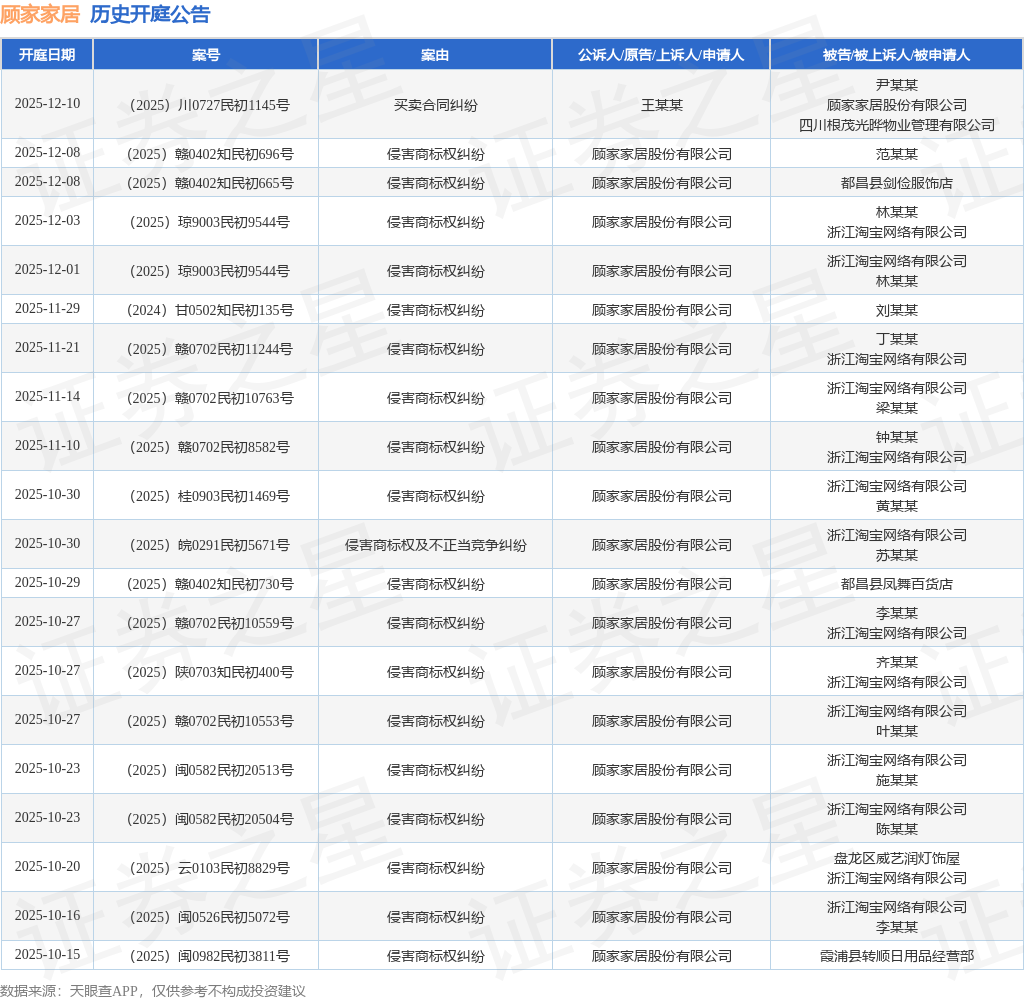
Task: Click the date 2025-12-01
Action: pyautogui.click(x=47, y=270)
